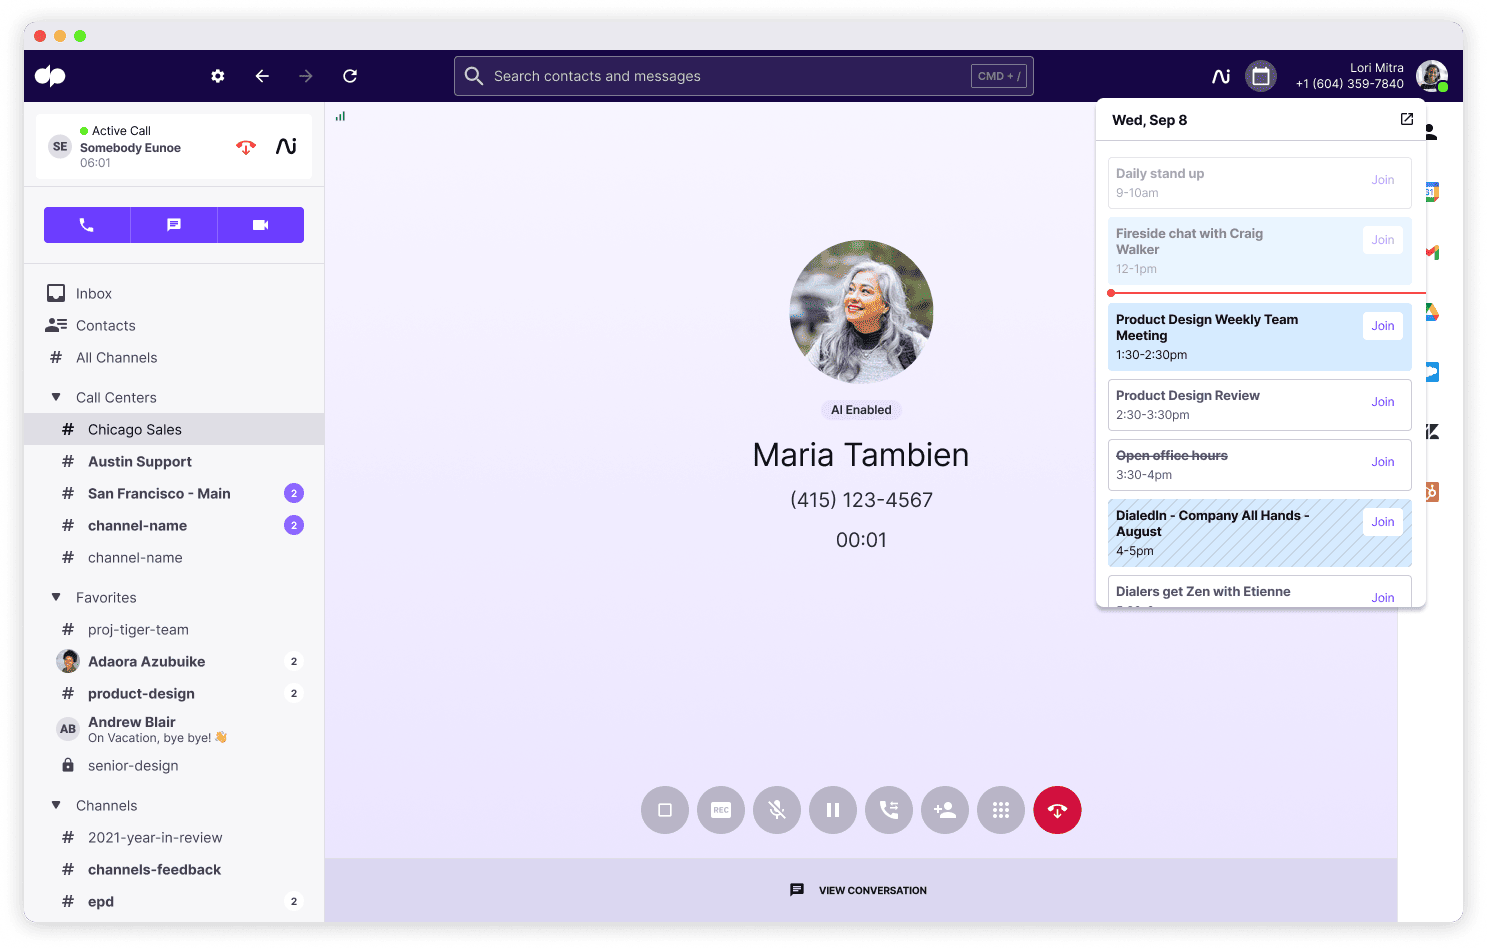Select Austin Support call center
Screen dimensions: 1487x948
(174, 461)
